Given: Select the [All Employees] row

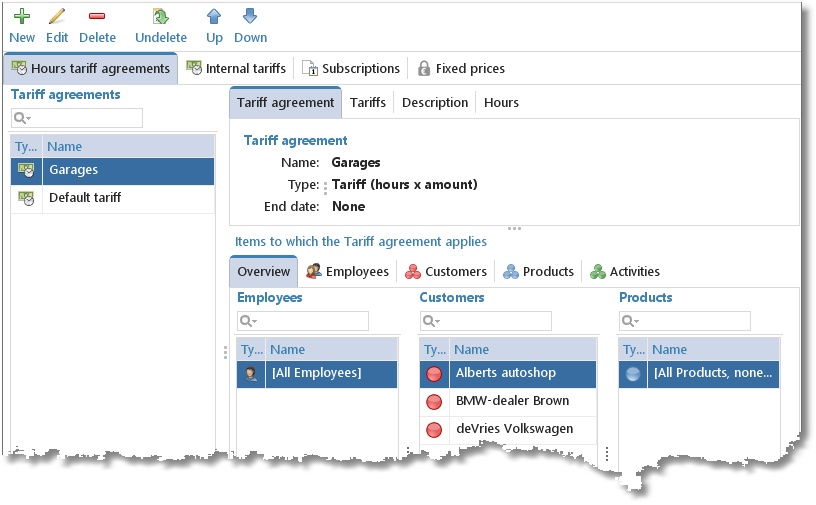Looking at the screenshot, I should coord(317,374).
